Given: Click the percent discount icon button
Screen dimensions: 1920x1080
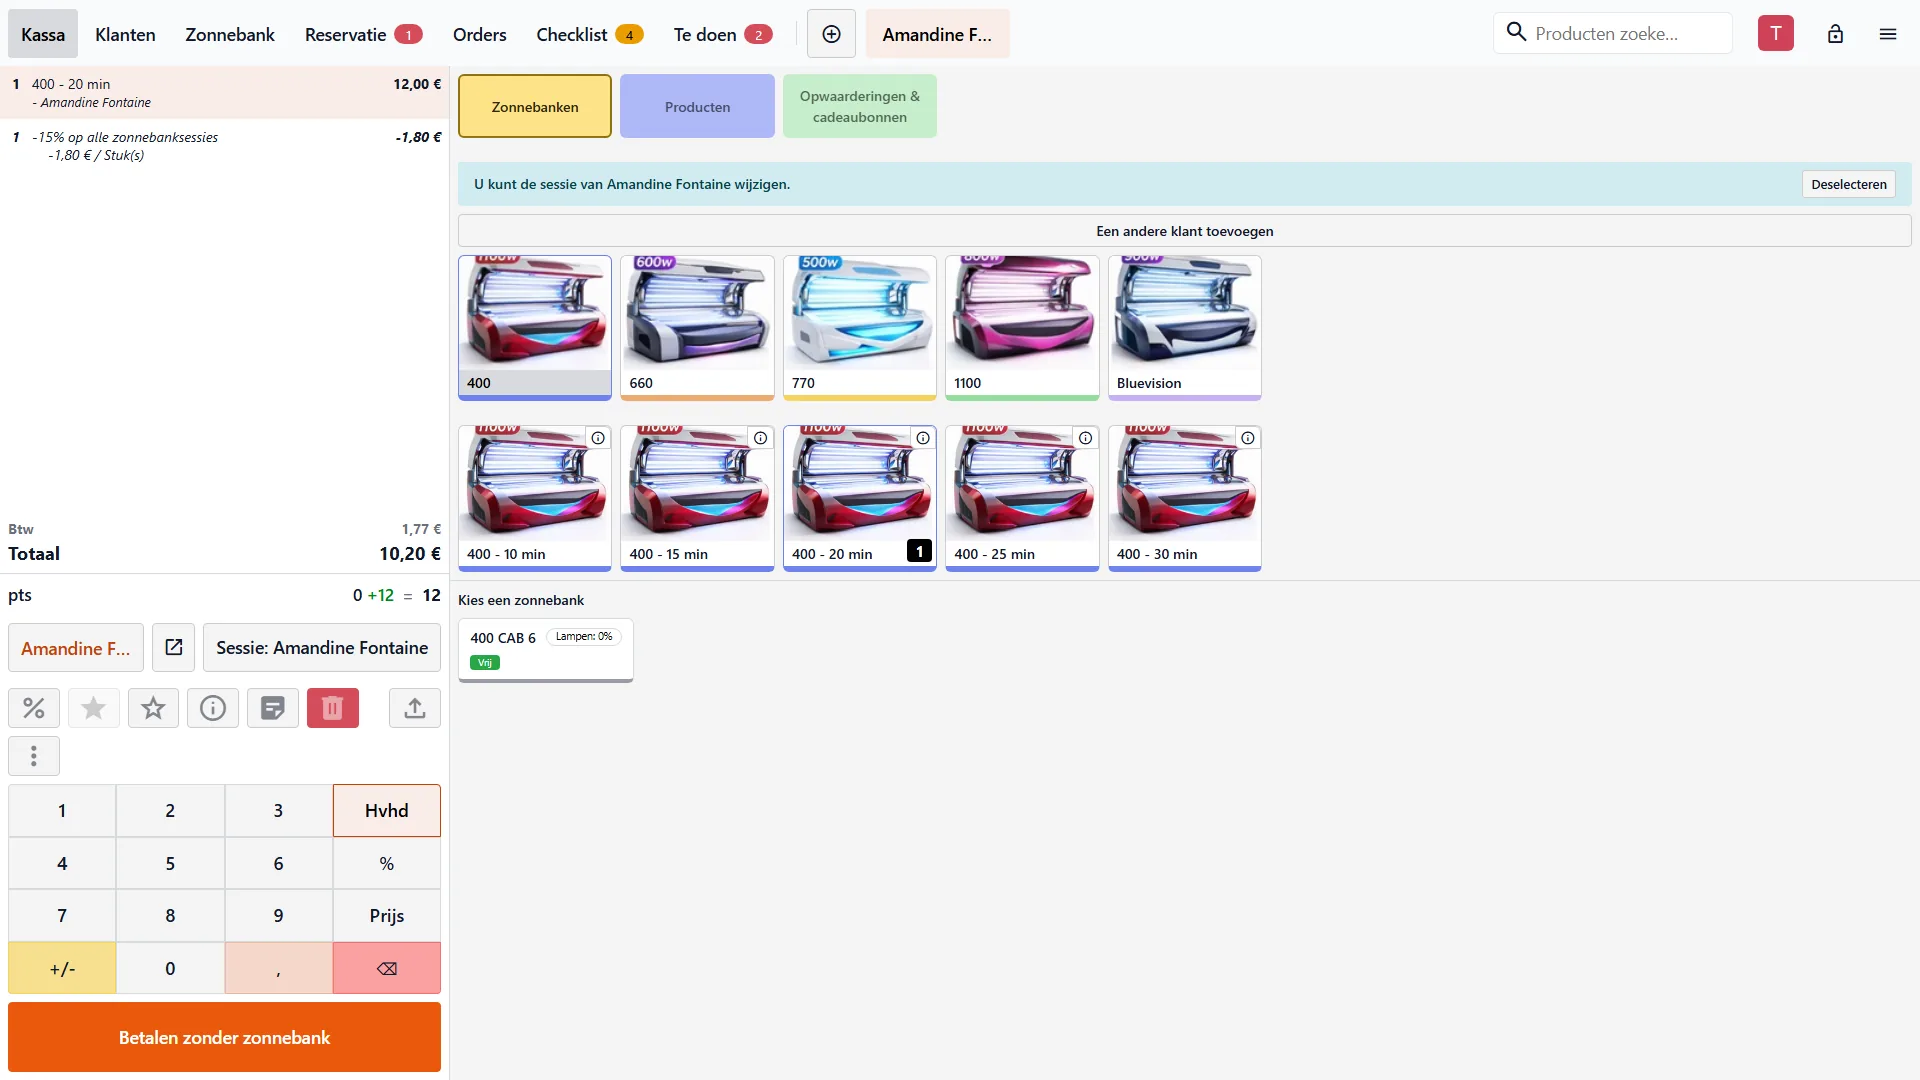Looking at the screenshot, I should [34, 708].
